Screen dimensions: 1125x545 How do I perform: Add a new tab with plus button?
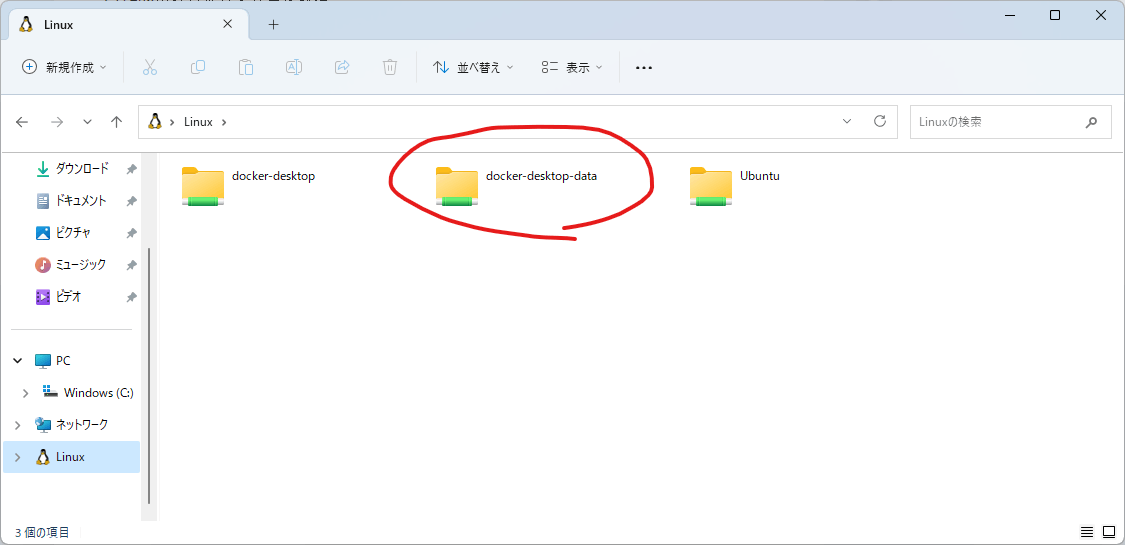pos(273,24)
